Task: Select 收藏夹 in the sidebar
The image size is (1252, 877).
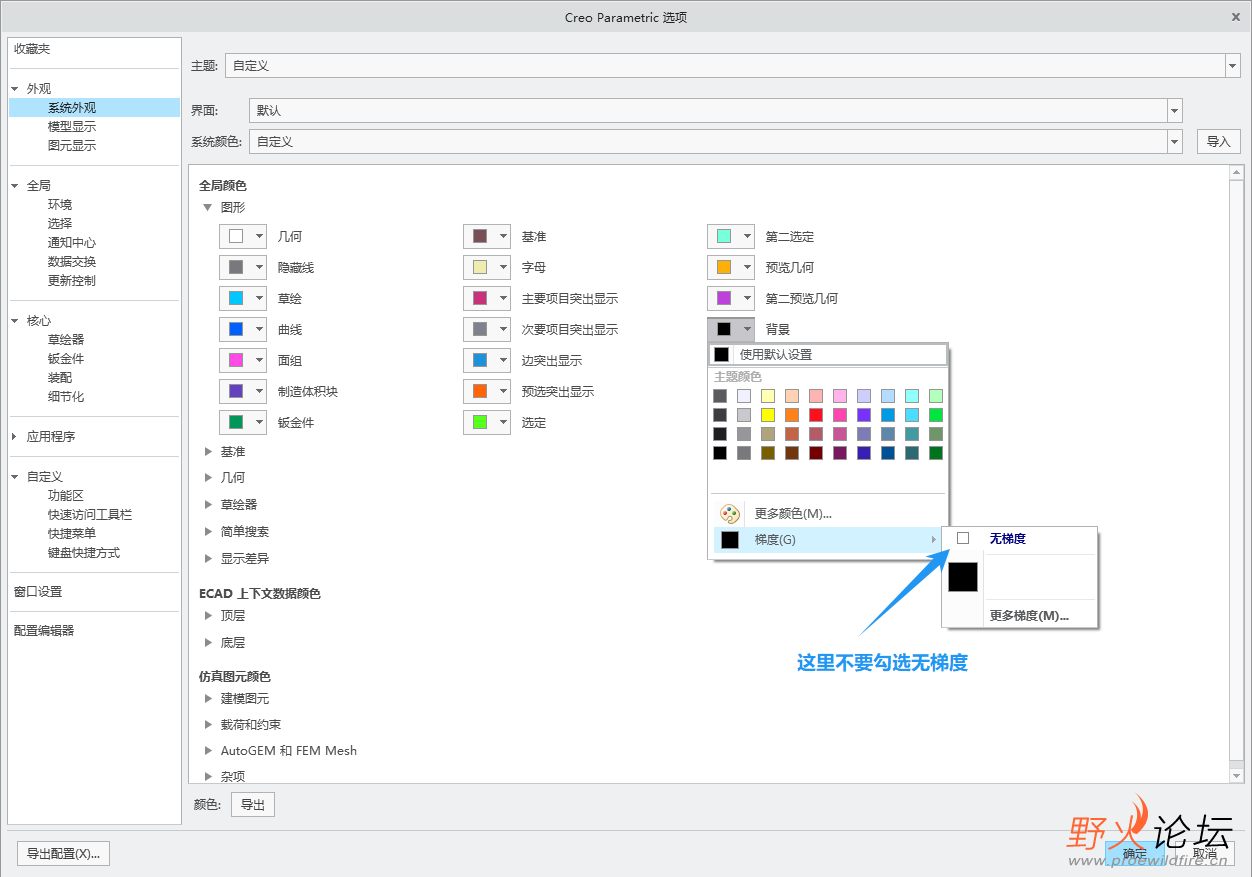Action: point(32,49)
